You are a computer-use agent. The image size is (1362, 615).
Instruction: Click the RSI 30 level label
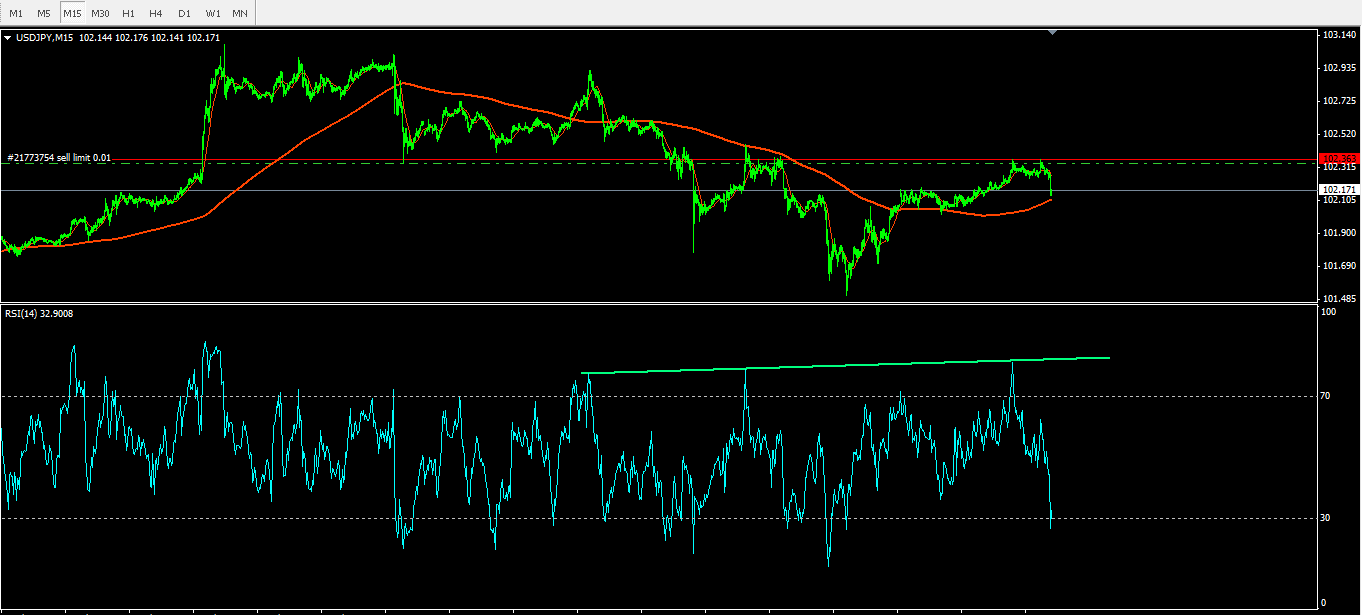(x=1327, y=518)
